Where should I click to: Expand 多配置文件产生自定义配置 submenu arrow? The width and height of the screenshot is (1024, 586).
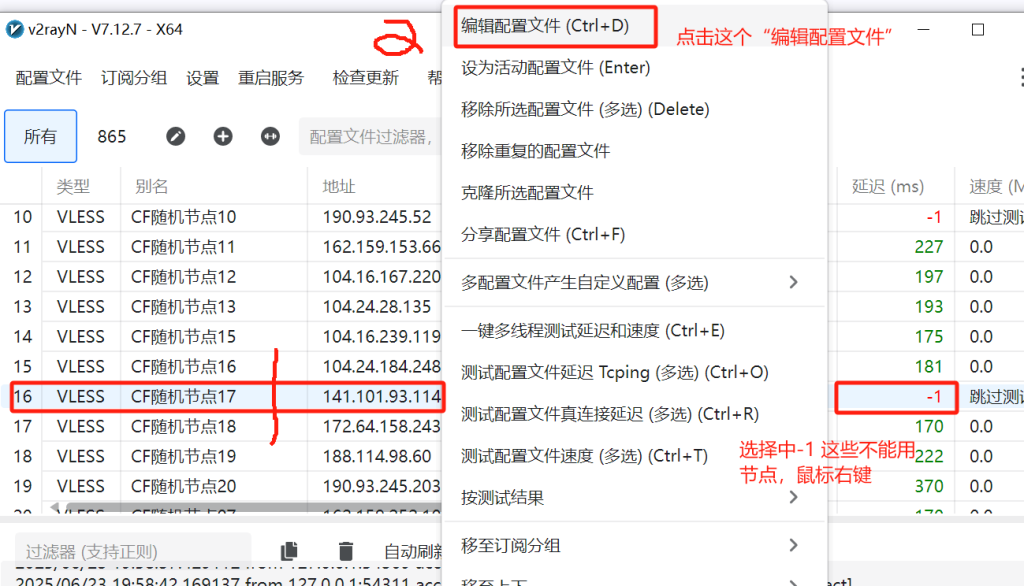pos(793,282)
